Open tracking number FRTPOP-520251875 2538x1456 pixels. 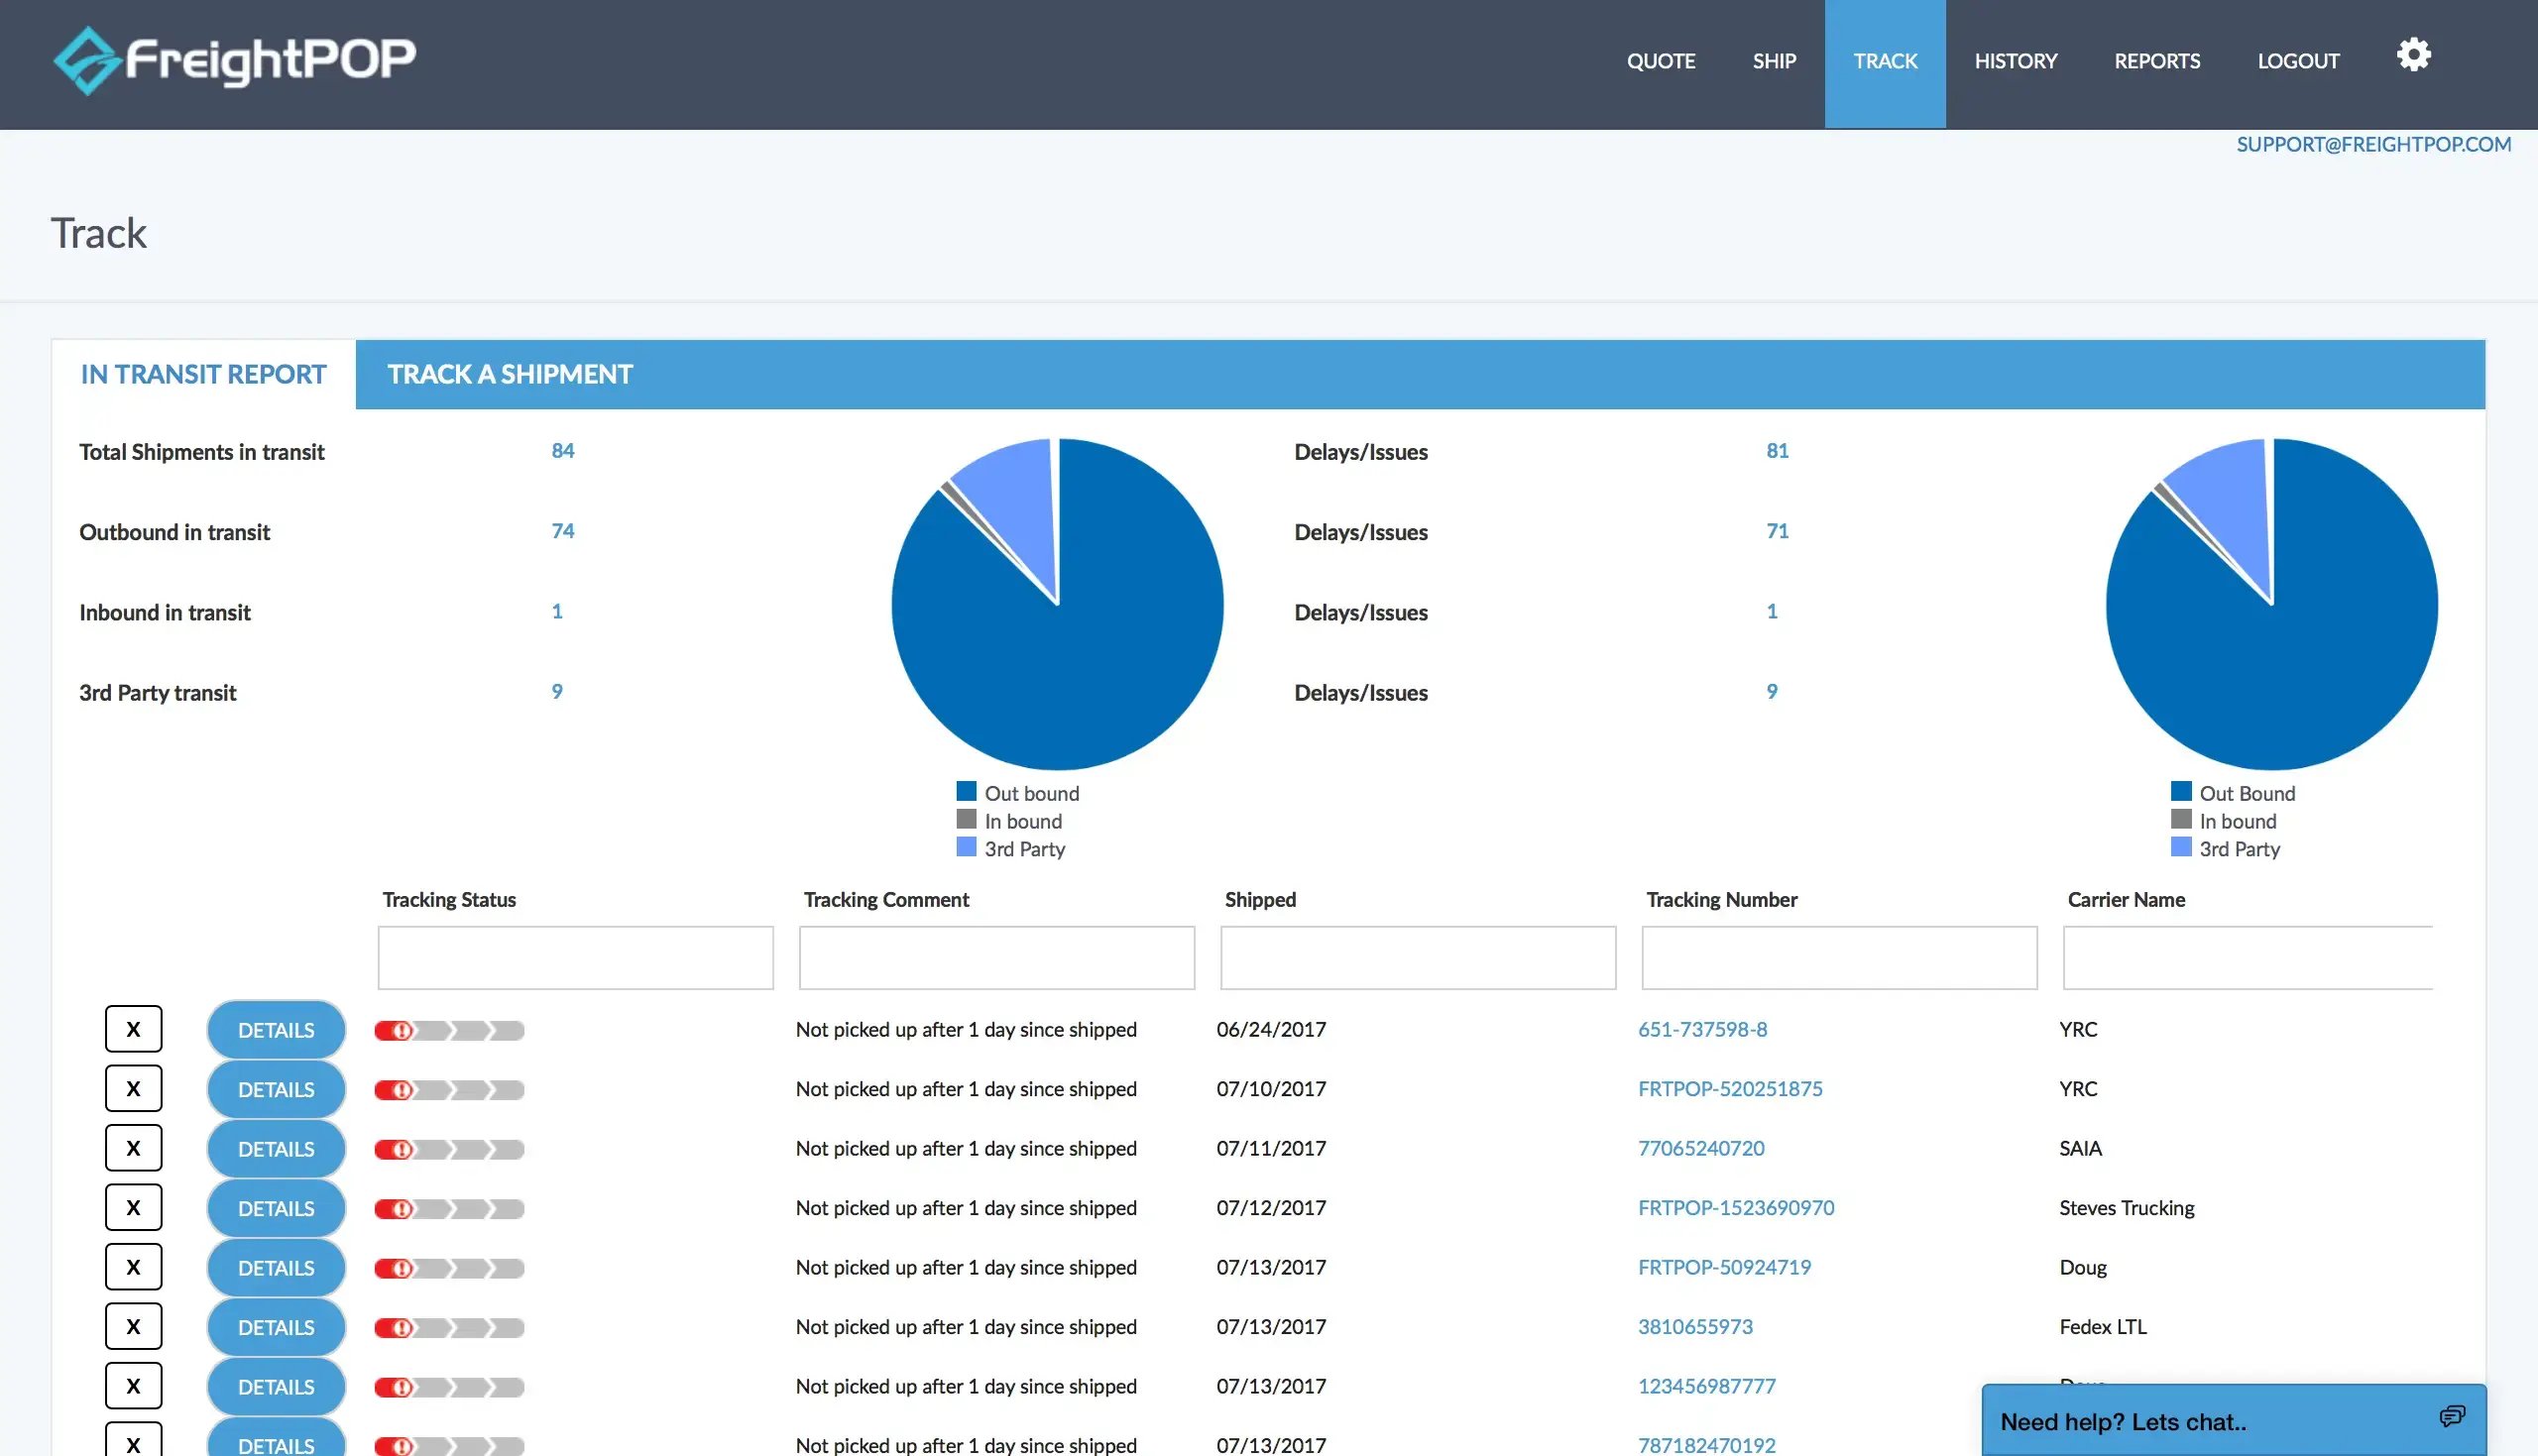coord(1730,1088)
